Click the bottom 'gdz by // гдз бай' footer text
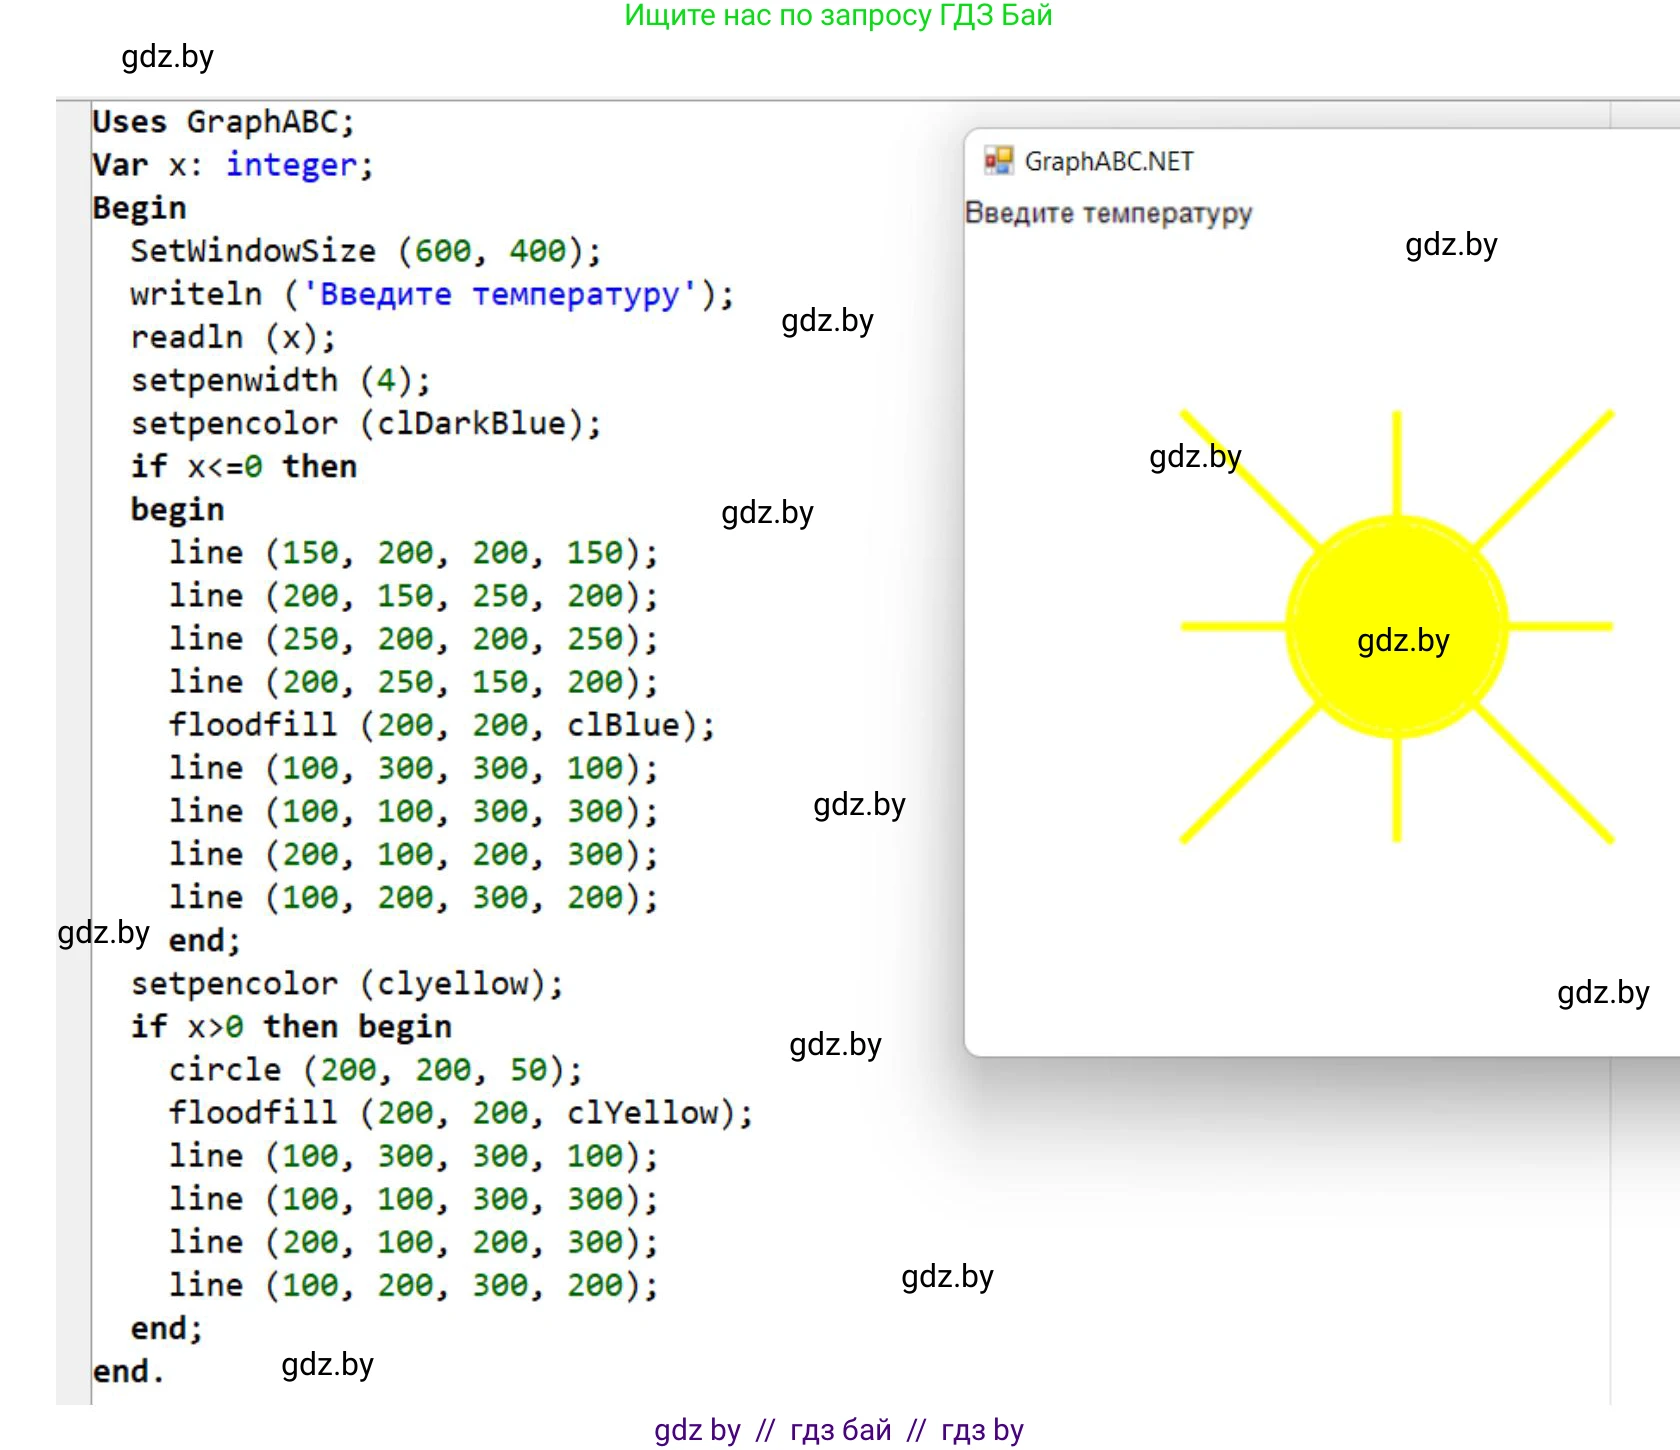This screenshot has width=1680, height=1450. click(x=838, y=1430)
